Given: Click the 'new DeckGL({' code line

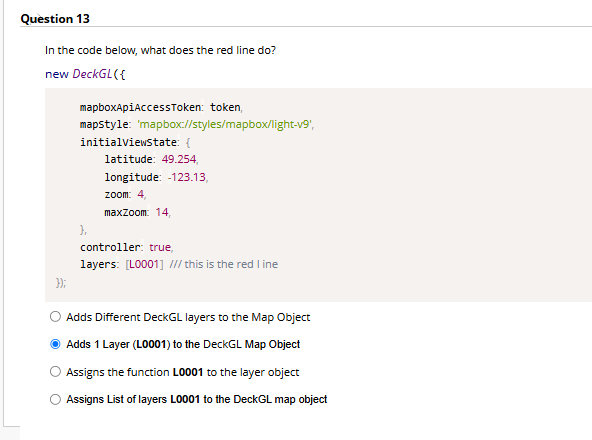Looking at the screenshot, I should pos(85,74).
